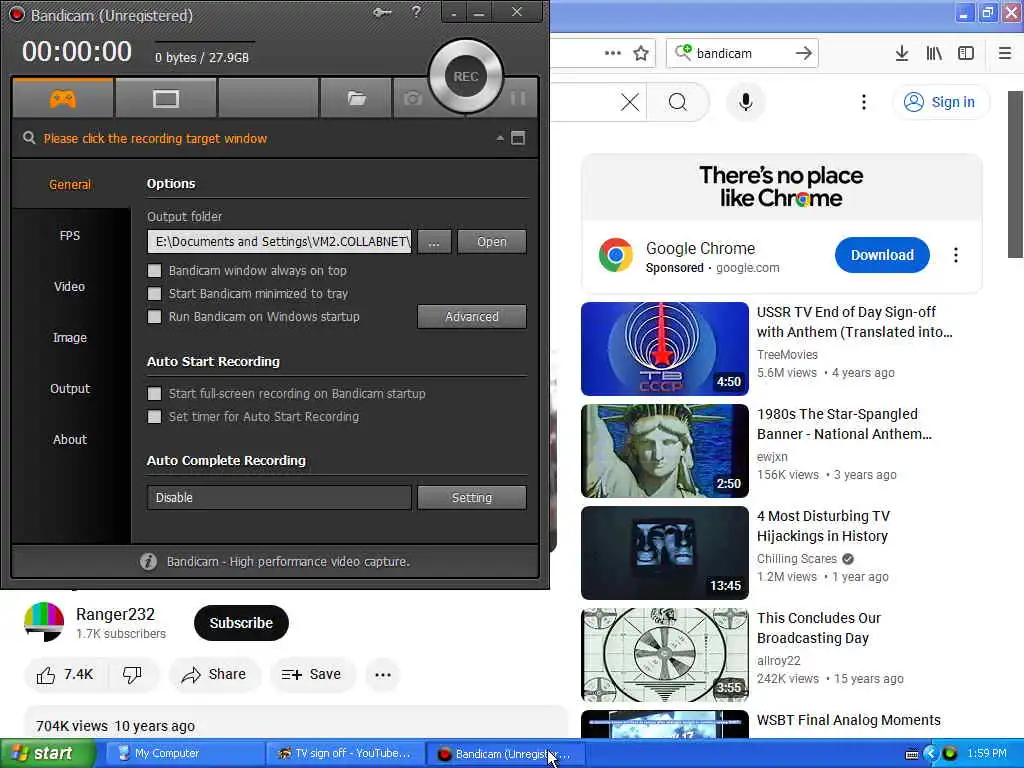Select the game recording mode gamepad icon
This screenshot has height=768, width=1024.
[63, 99]
